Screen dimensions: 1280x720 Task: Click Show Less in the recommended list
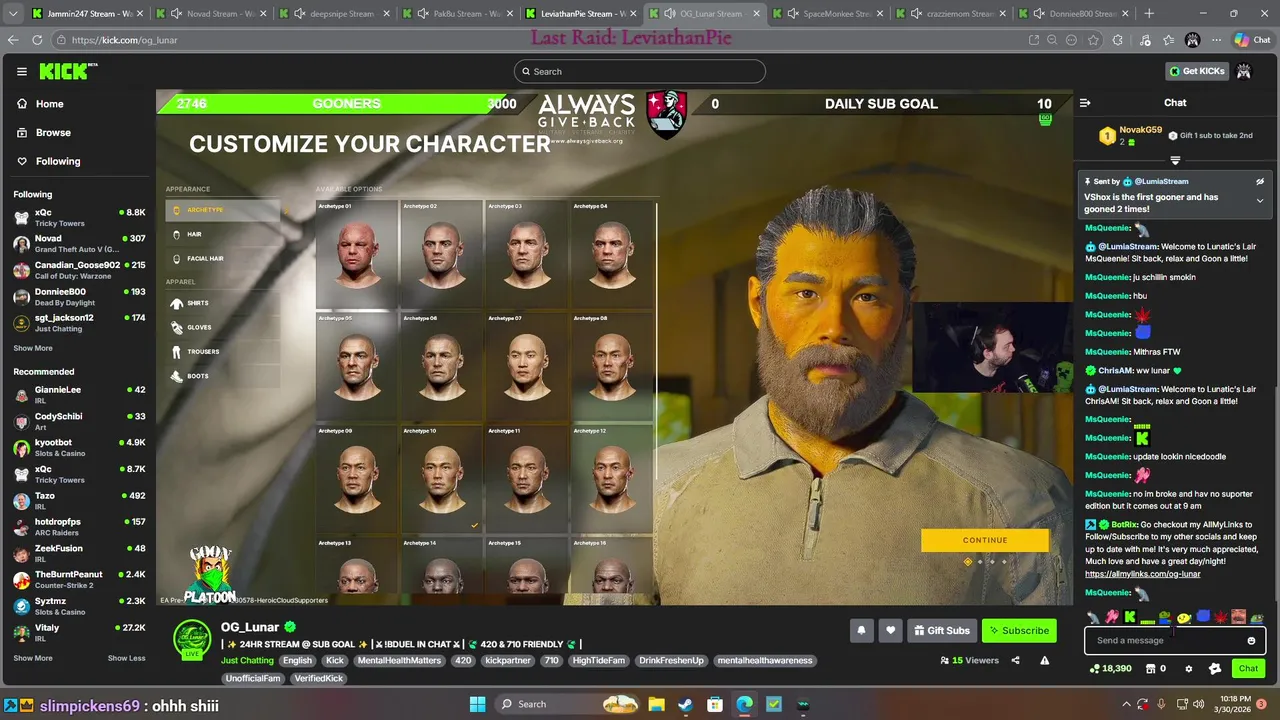126,658
